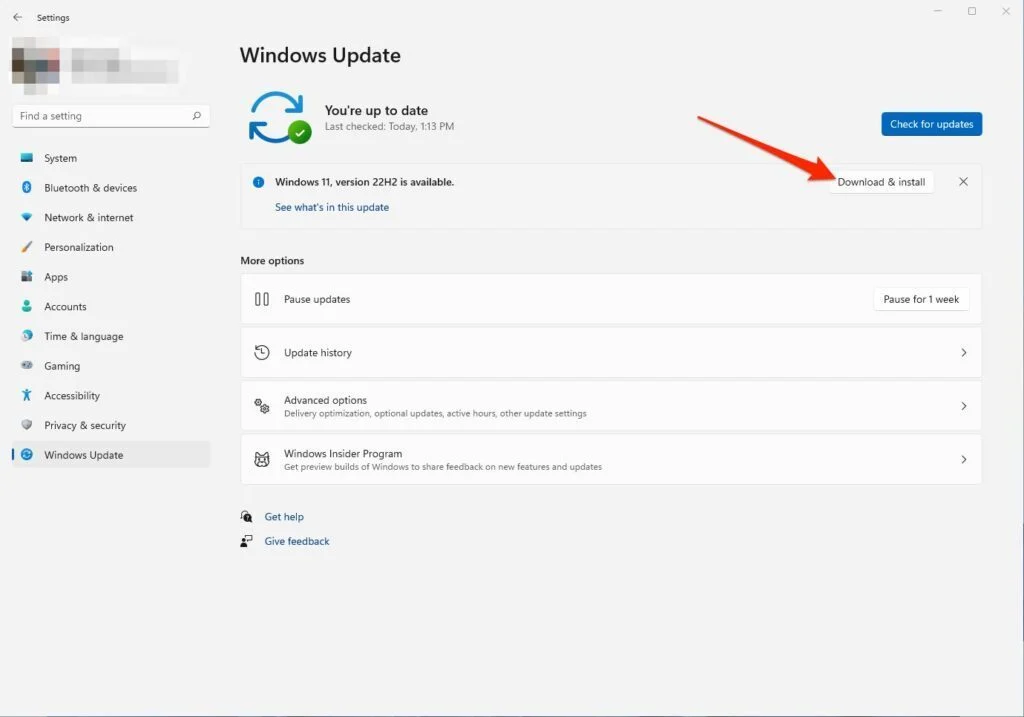1024x717 pixels.
Task: Click Pause for 1 week button
Action: [921, 299]
